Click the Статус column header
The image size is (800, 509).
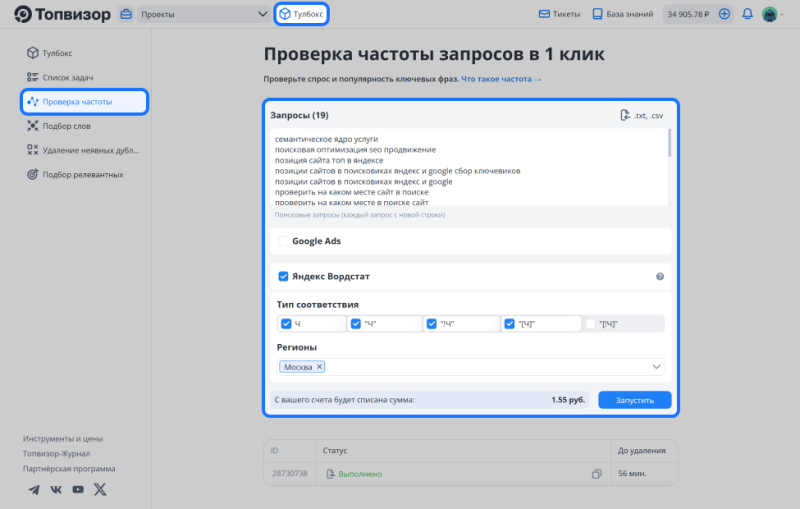[x=335, y=450]
